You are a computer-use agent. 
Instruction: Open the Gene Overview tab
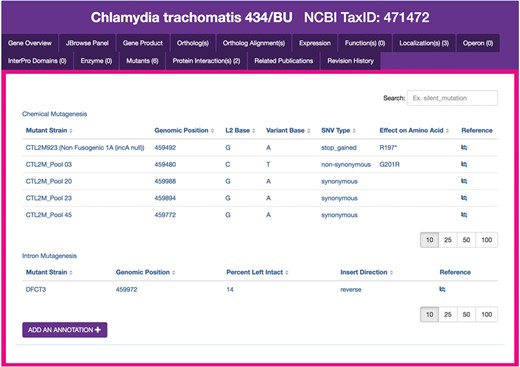tap(30, 43)
